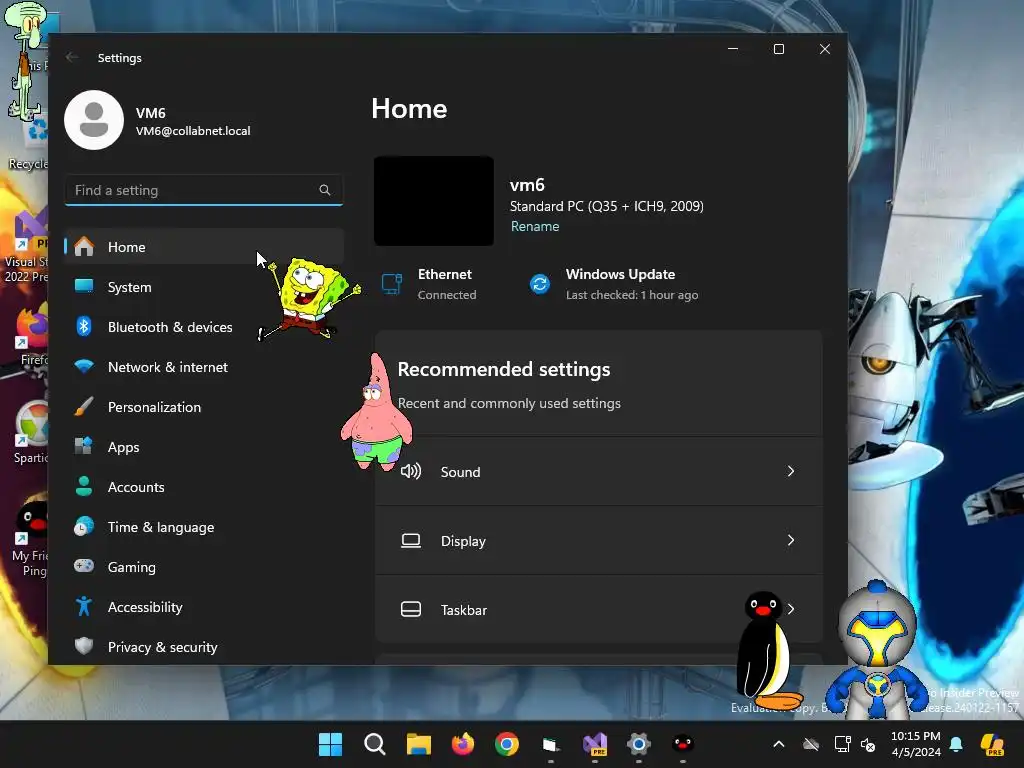Screen dimensions: 1024x768
Task: Open the notification bell
Action: (x=956, y=744)
